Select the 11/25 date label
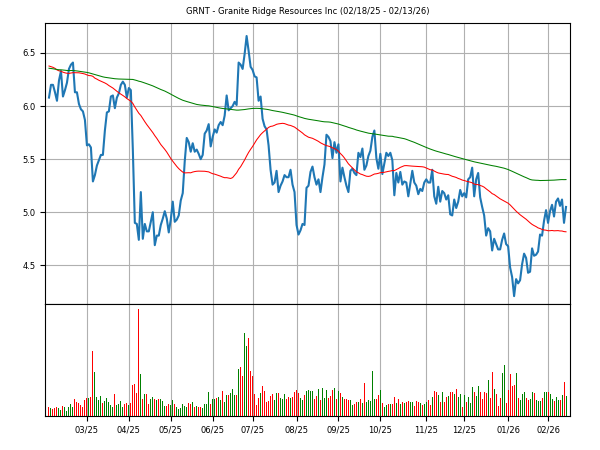 click(x=426, y=429)
